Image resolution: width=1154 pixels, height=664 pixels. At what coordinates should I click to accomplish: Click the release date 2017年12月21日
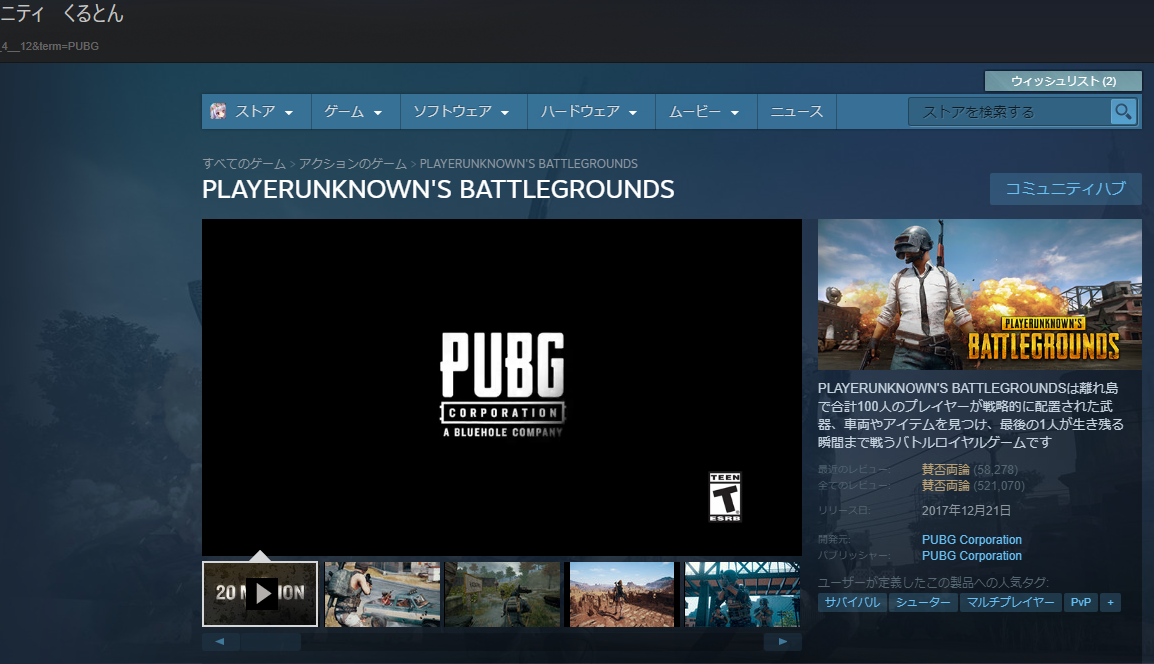pyautogui.click(x=966, y=510)
